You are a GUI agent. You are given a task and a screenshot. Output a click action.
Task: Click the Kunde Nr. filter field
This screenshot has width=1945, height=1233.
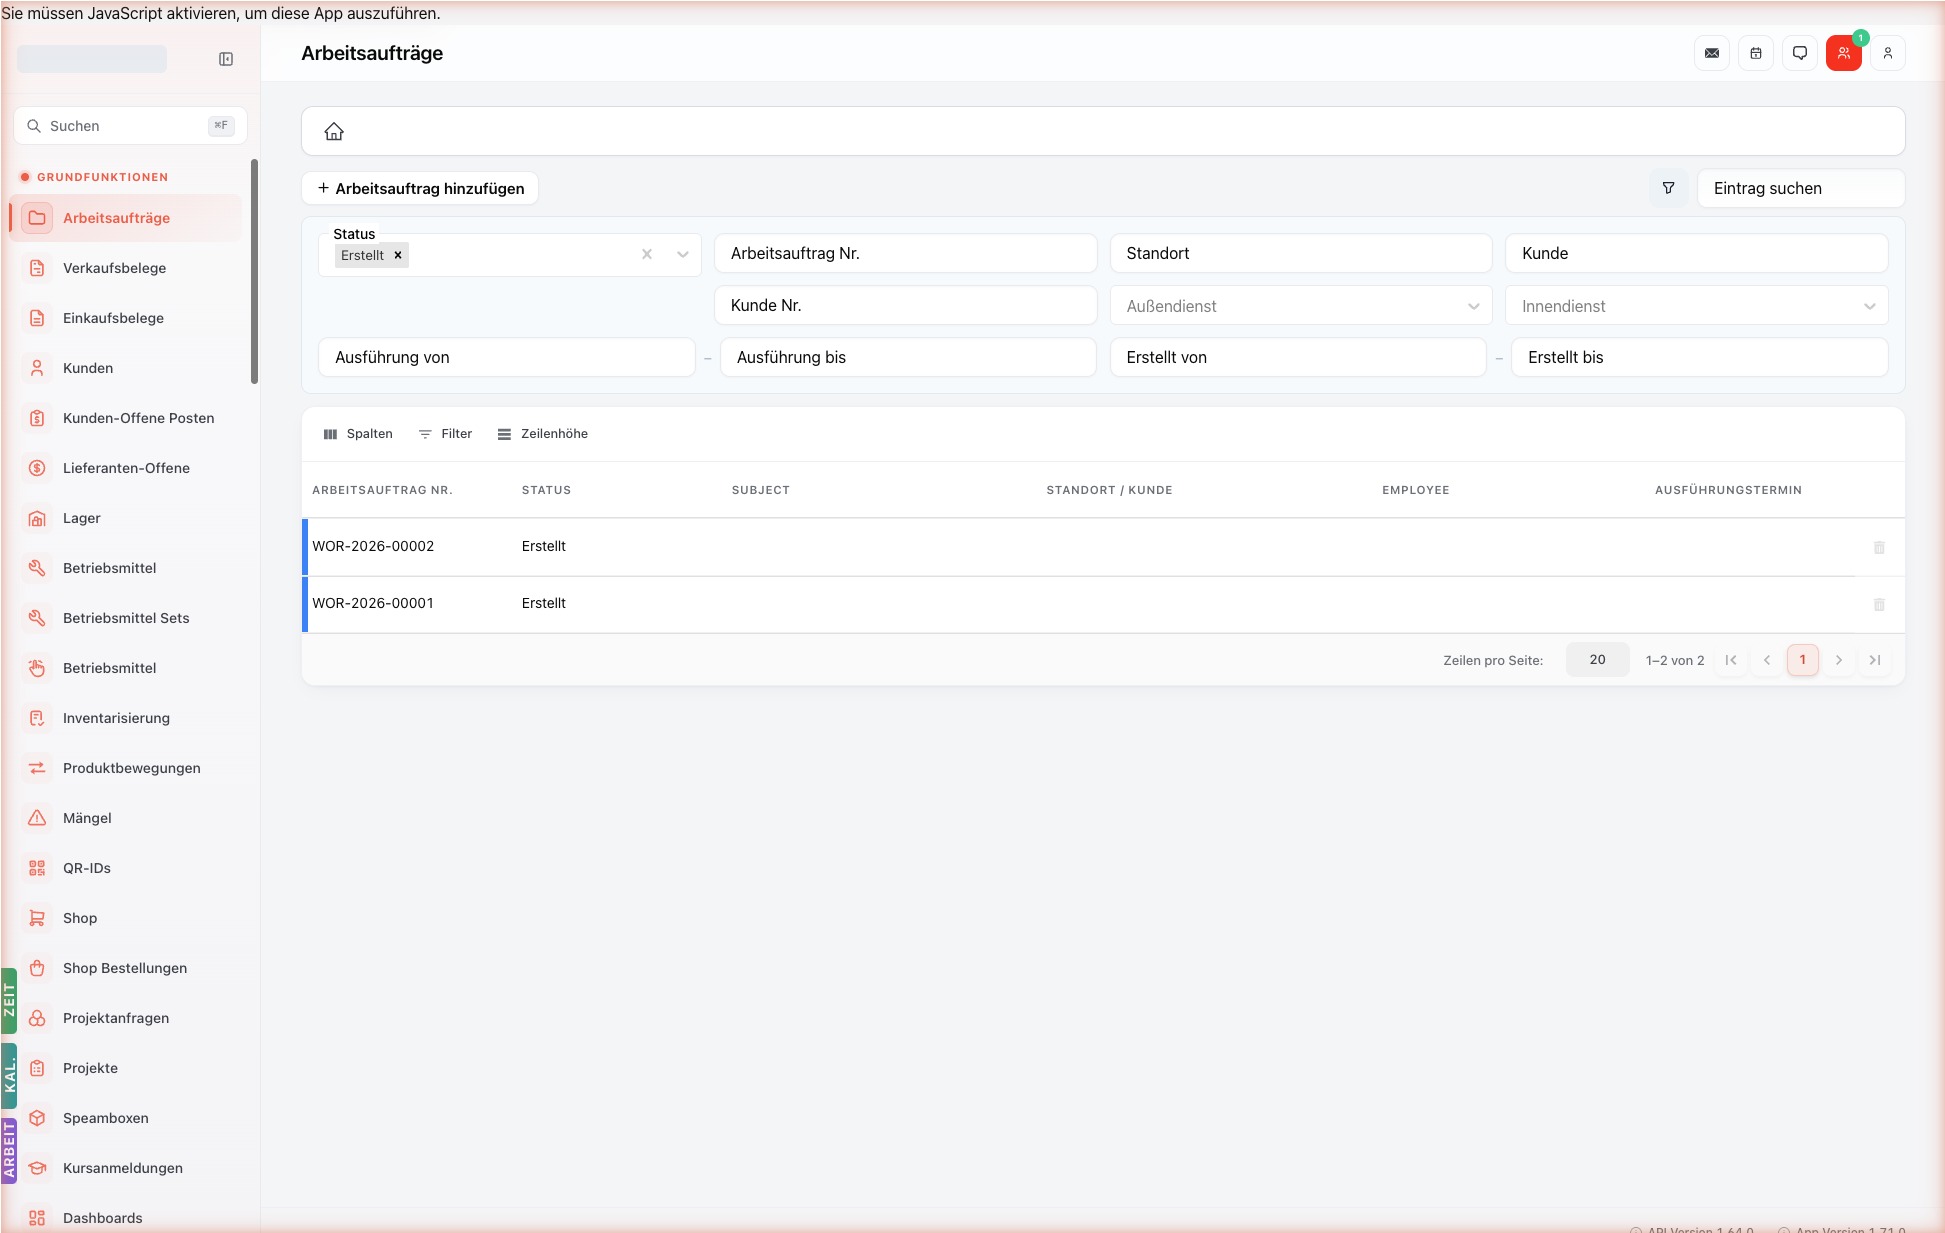tap(906, 305)
